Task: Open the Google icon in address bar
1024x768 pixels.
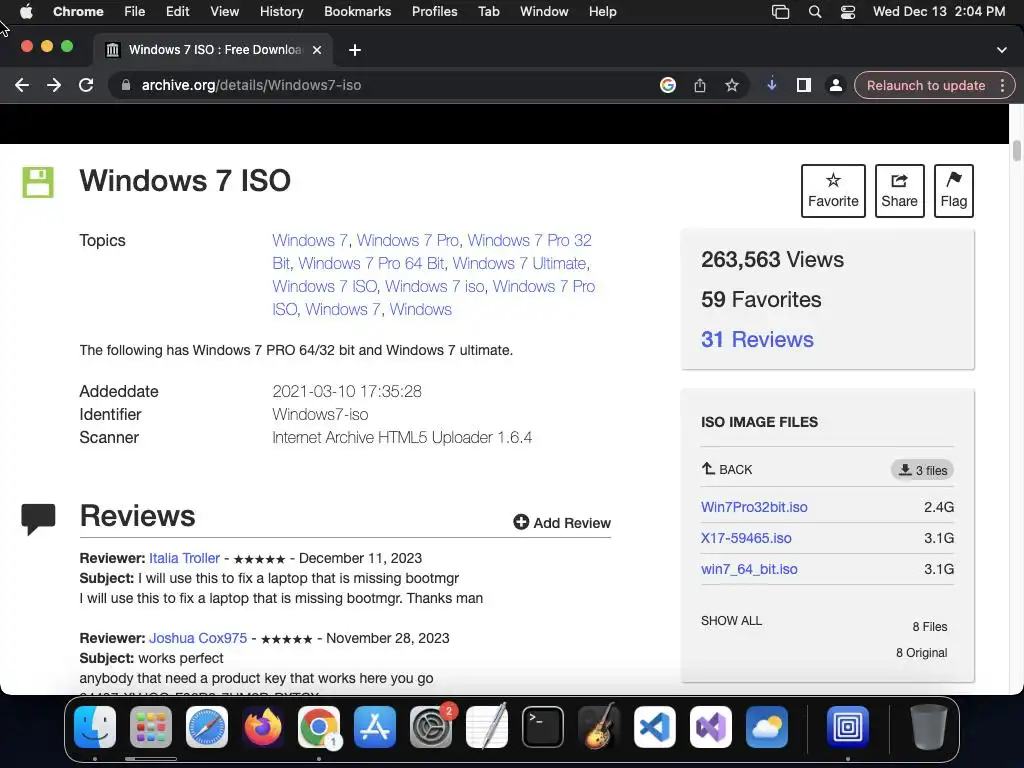Action: coord(667,85)
